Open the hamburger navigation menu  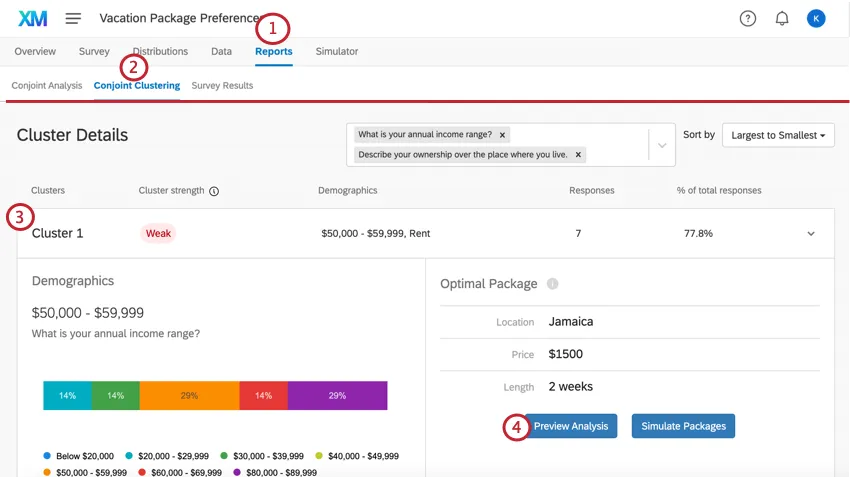73,18
